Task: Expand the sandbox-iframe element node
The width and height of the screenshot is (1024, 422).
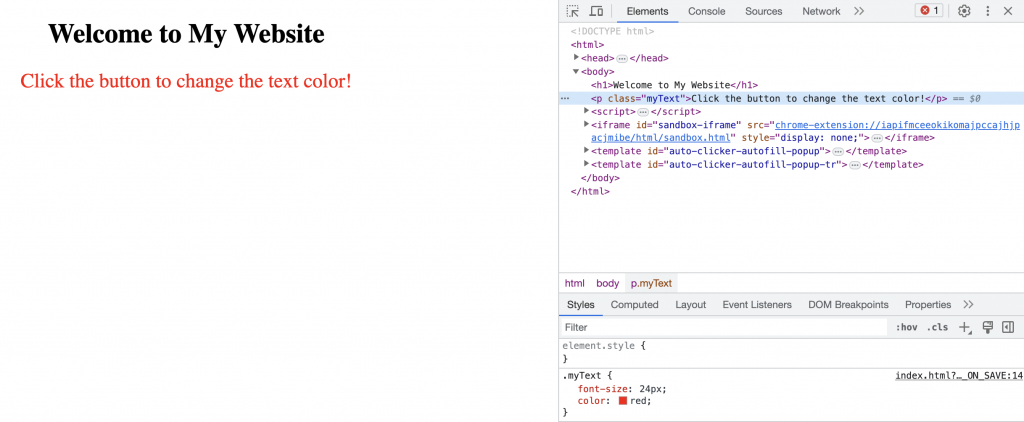Action: [587, 124]
